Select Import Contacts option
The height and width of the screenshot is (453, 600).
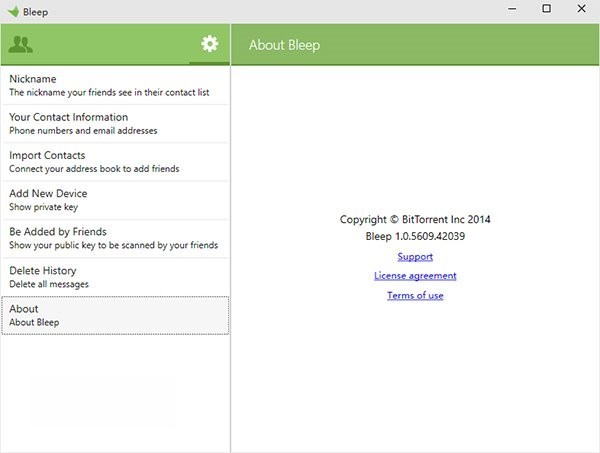click(x=116, y=162)
